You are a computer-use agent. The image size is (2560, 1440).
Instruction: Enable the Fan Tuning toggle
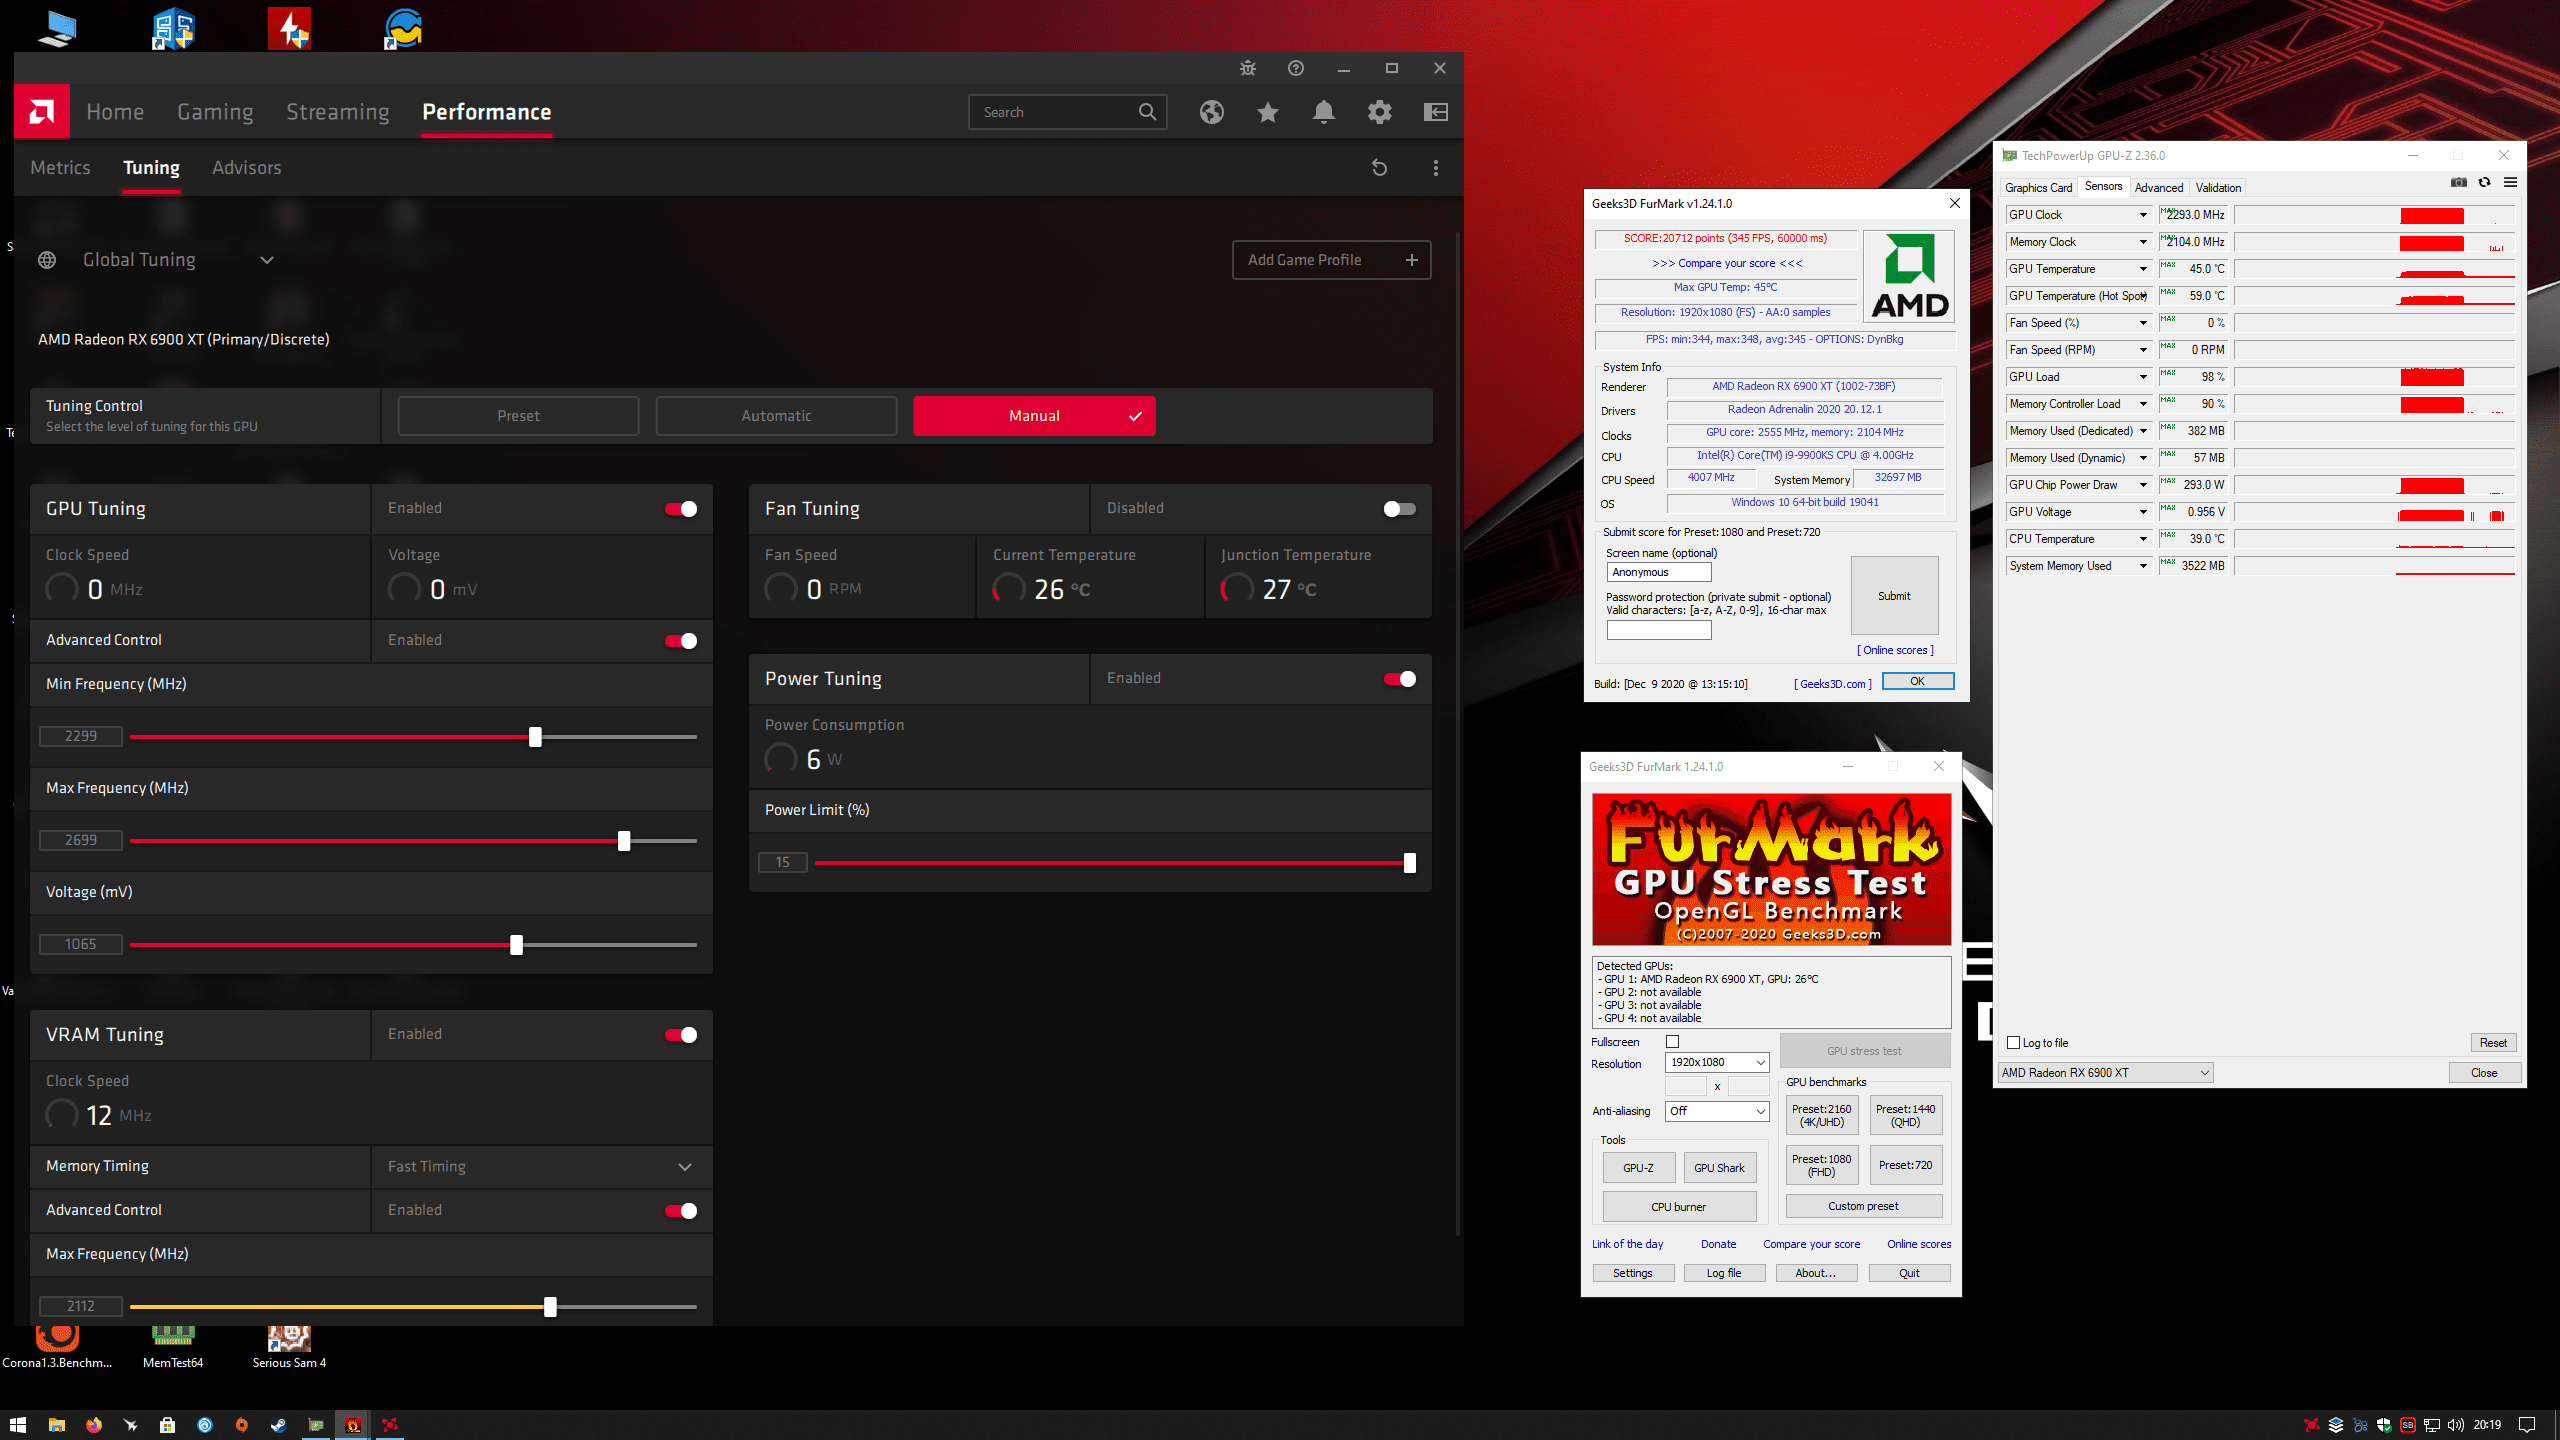(x=1399, y=509)
